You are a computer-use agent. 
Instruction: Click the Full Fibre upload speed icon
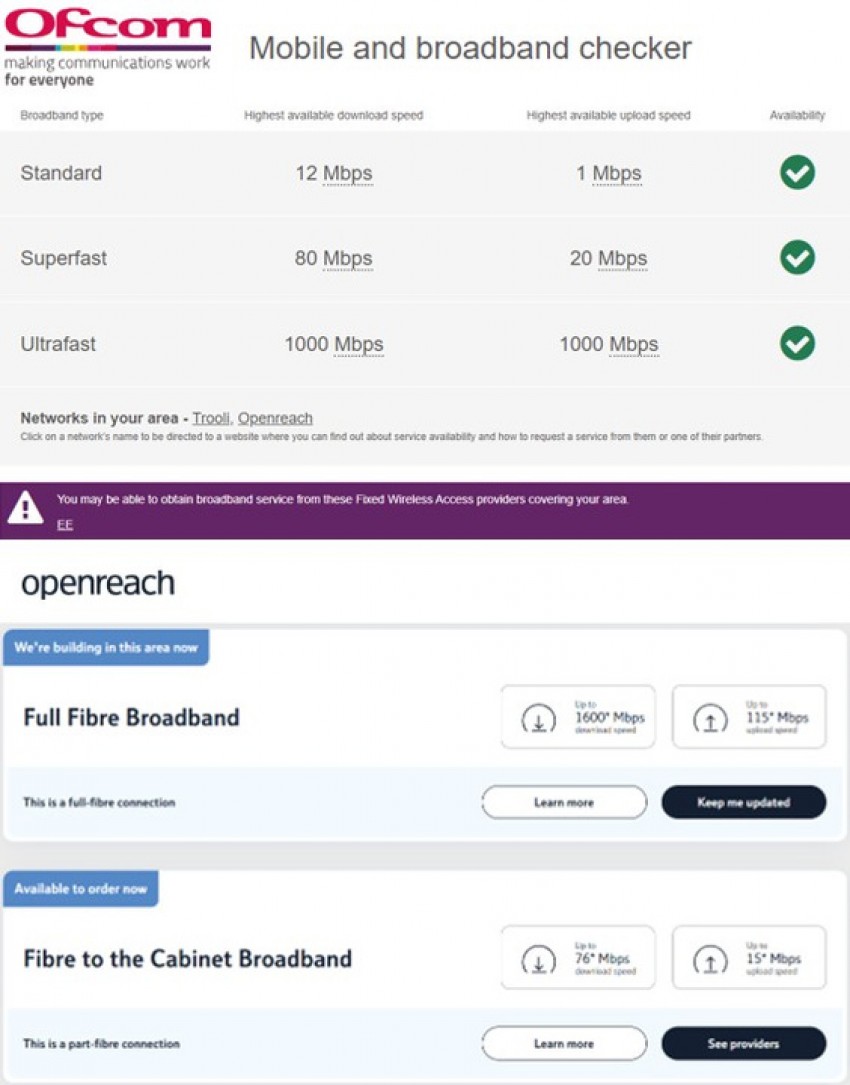710,718
